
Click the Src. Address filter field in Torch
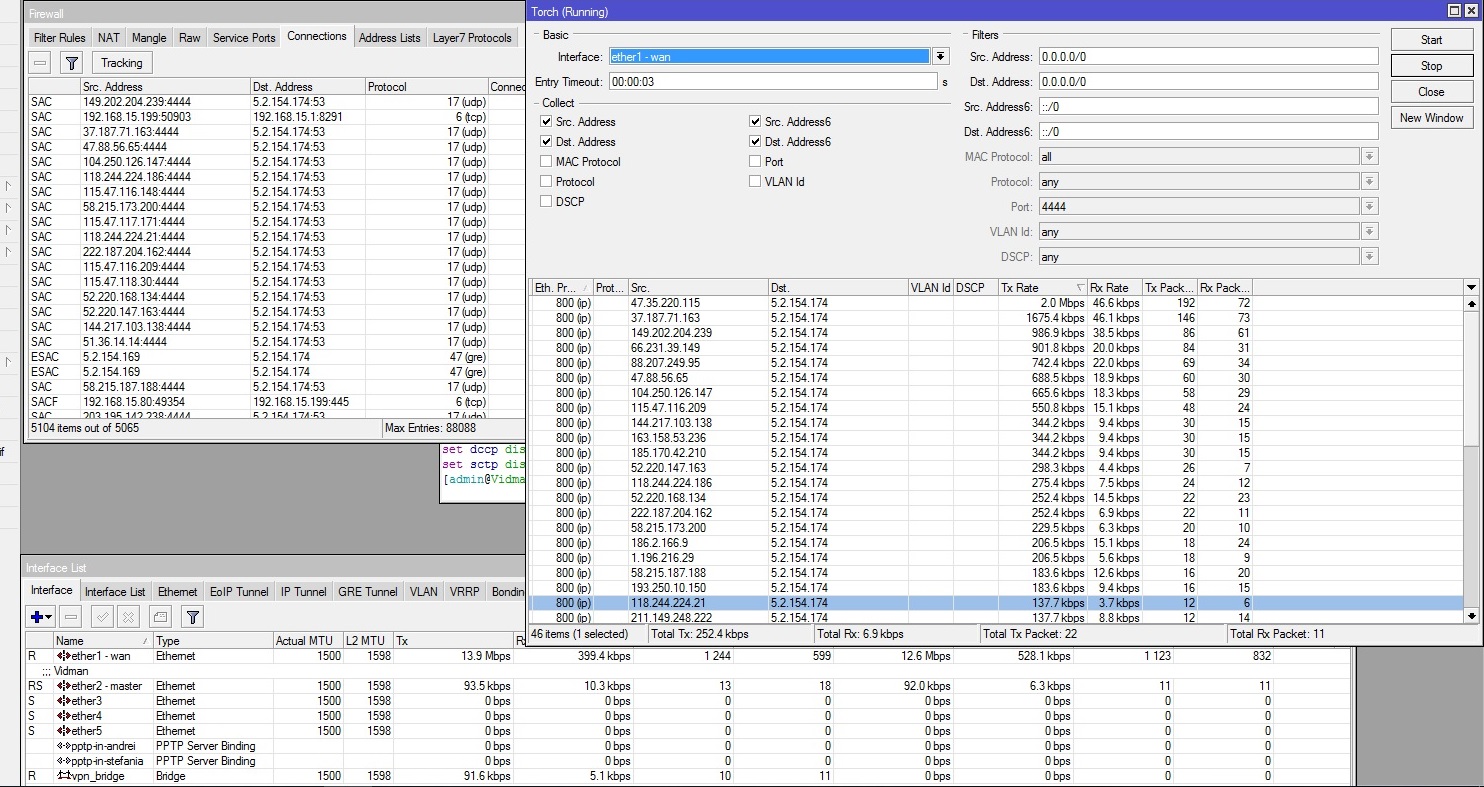(1208, 57)
